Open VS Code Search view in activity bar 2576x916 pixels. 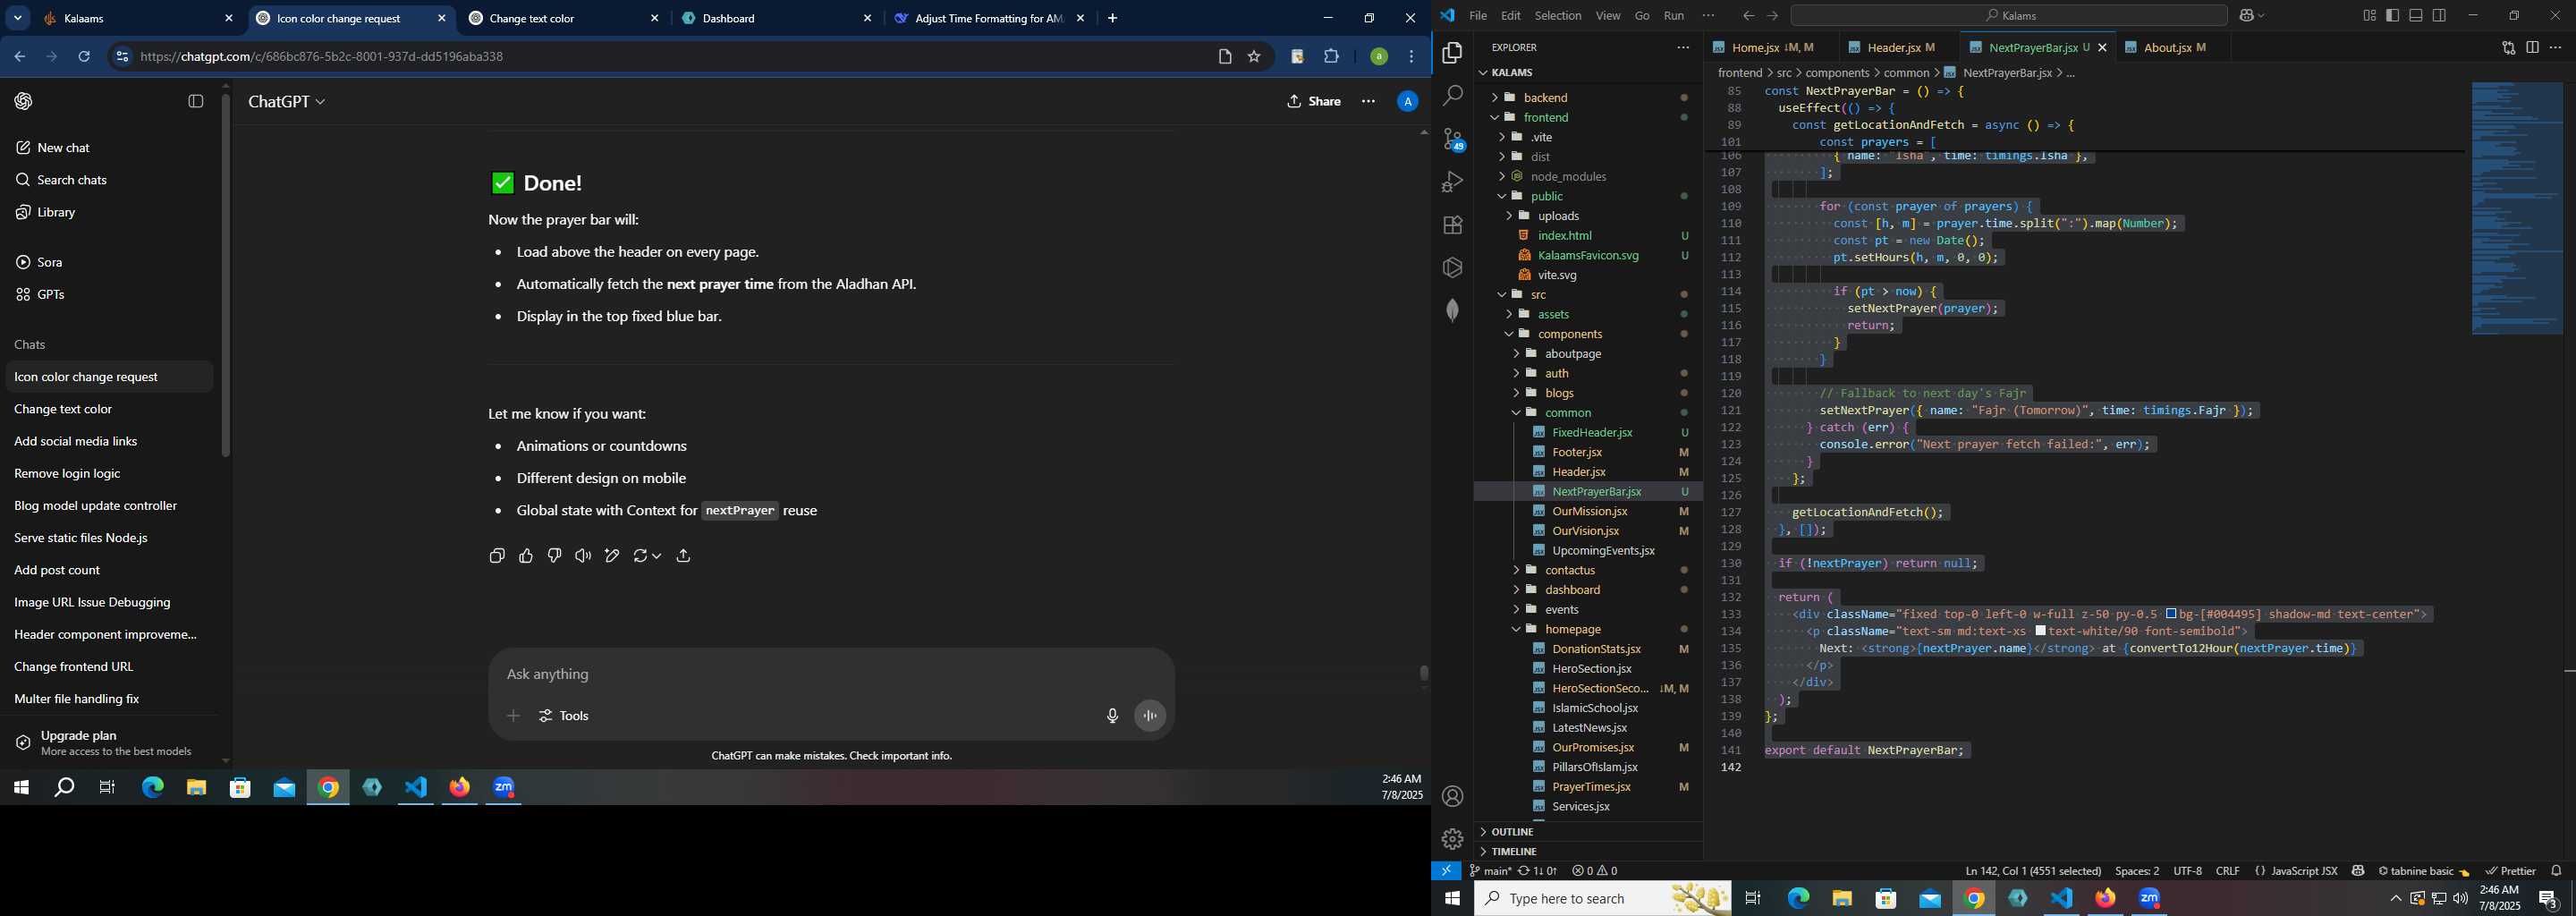coord(1452,96)
